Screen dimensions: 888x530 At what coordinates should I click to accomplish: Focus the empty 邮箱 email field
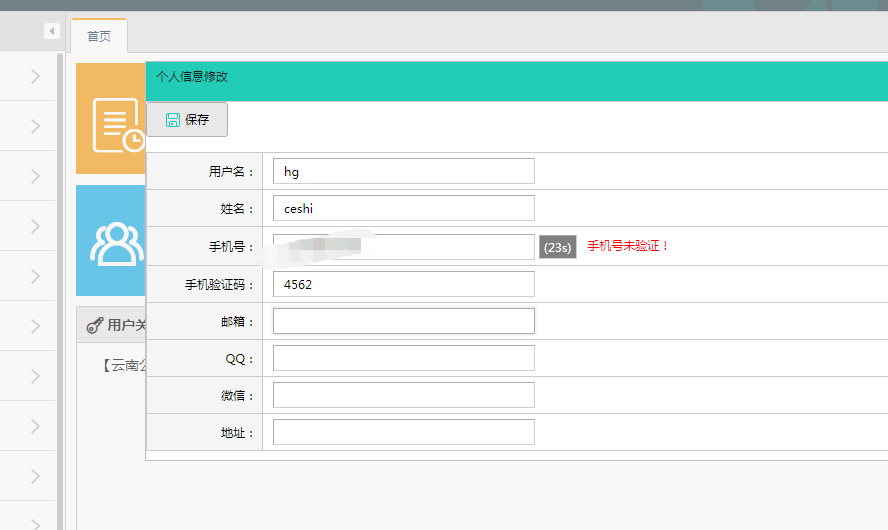[x=403, y=321]
